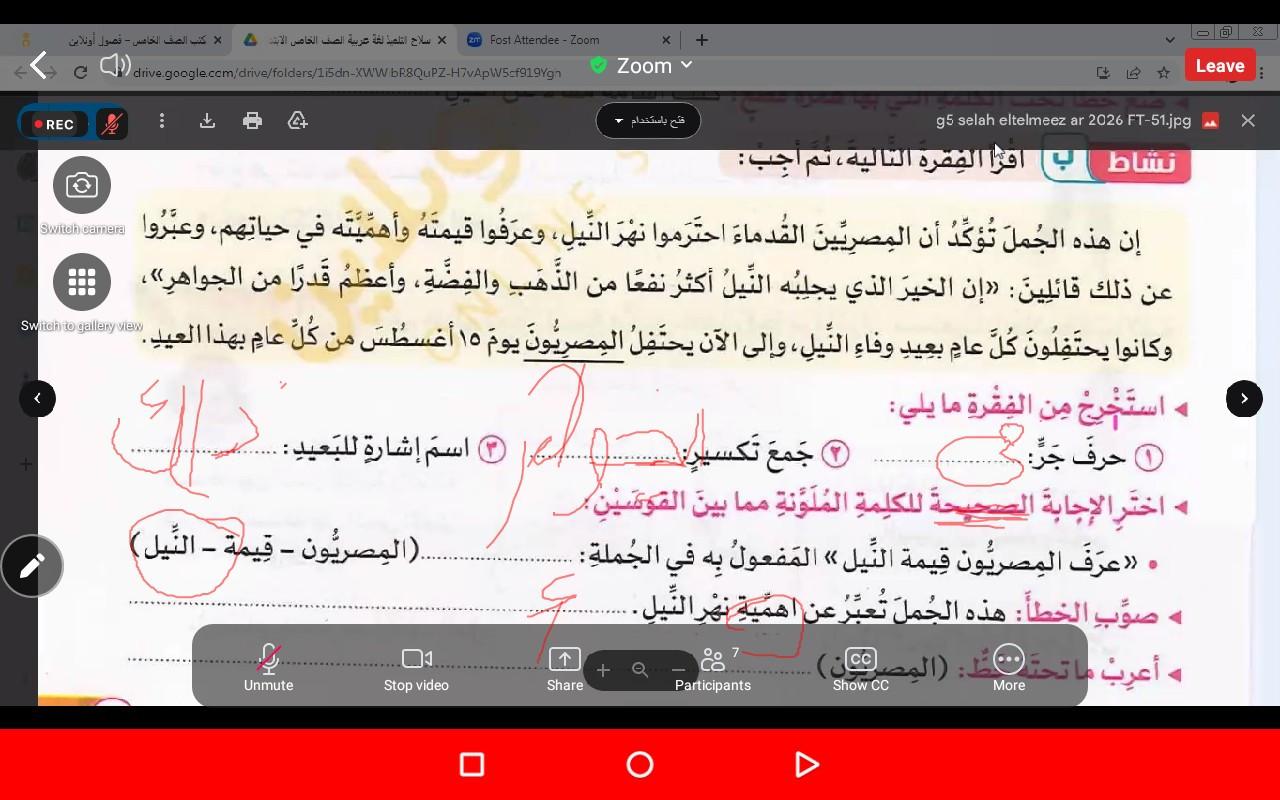Open the pencil annotation tool
Screen dimensions: 1280x800
pyautogui.click(x=32, y=566)
